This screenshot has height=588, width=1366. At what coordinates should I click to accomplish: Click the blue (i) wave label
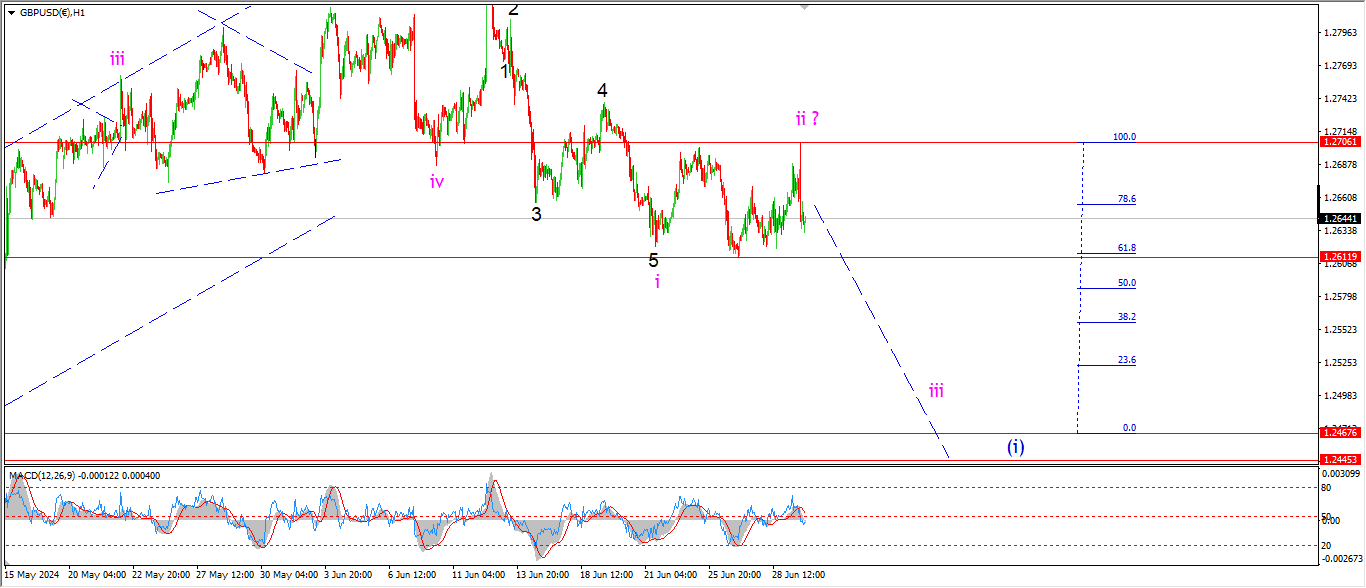(1015, 447)
